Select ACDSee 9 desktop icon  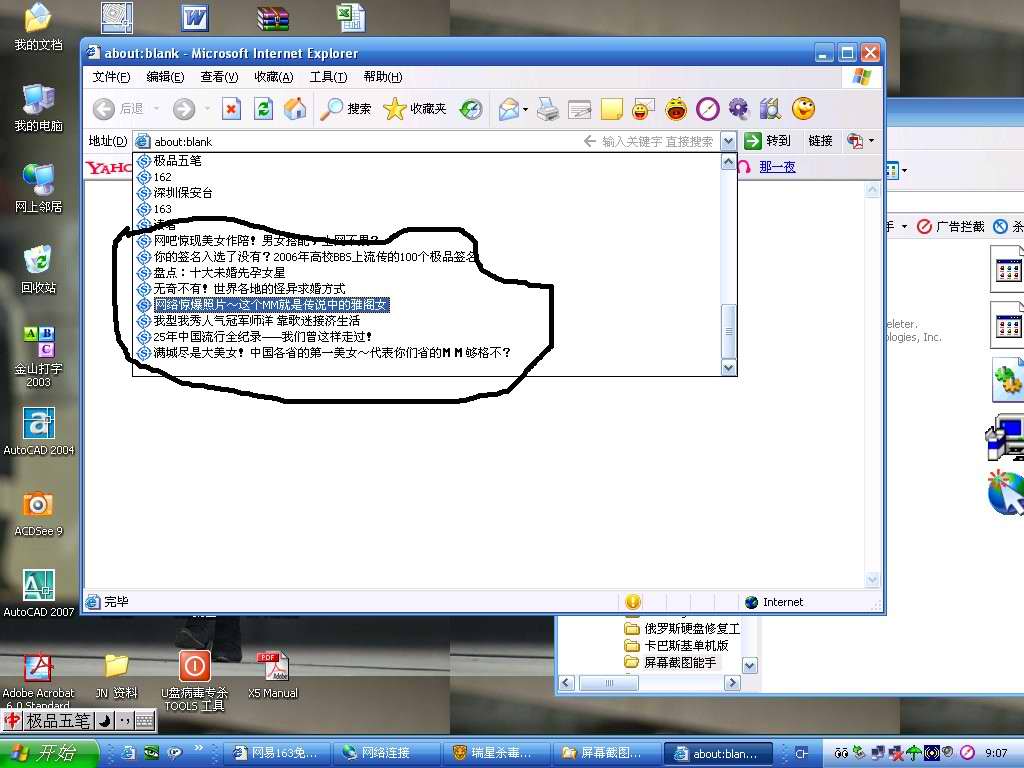click(38, 513)
